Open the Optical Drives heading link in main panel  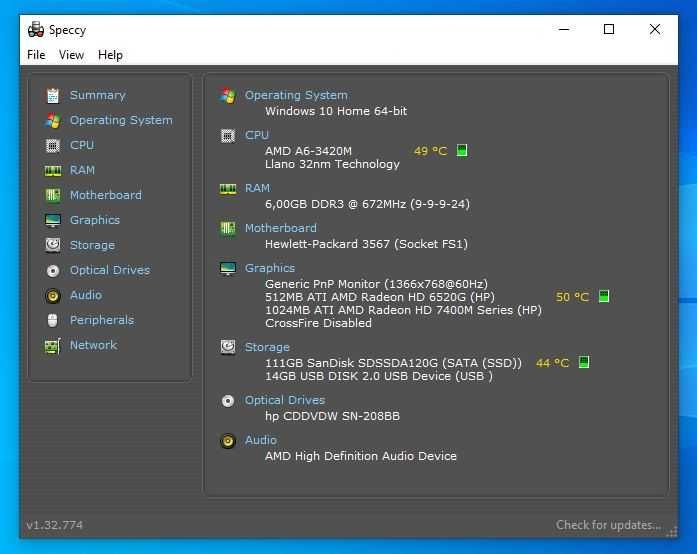(284, 400)
